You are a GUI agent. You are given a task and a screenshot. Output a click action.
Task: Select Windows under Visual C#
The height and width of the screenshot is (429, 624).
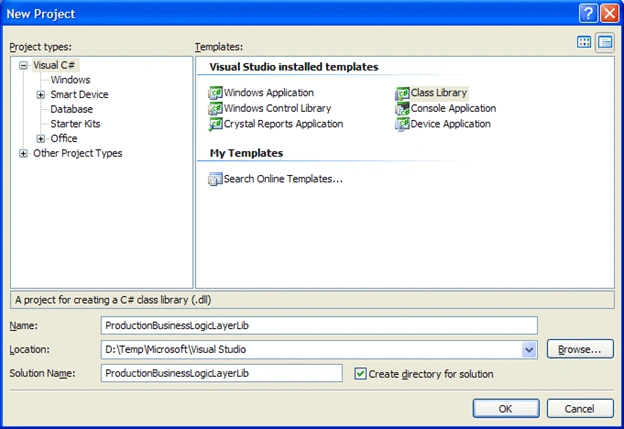[x=70, y=80]
